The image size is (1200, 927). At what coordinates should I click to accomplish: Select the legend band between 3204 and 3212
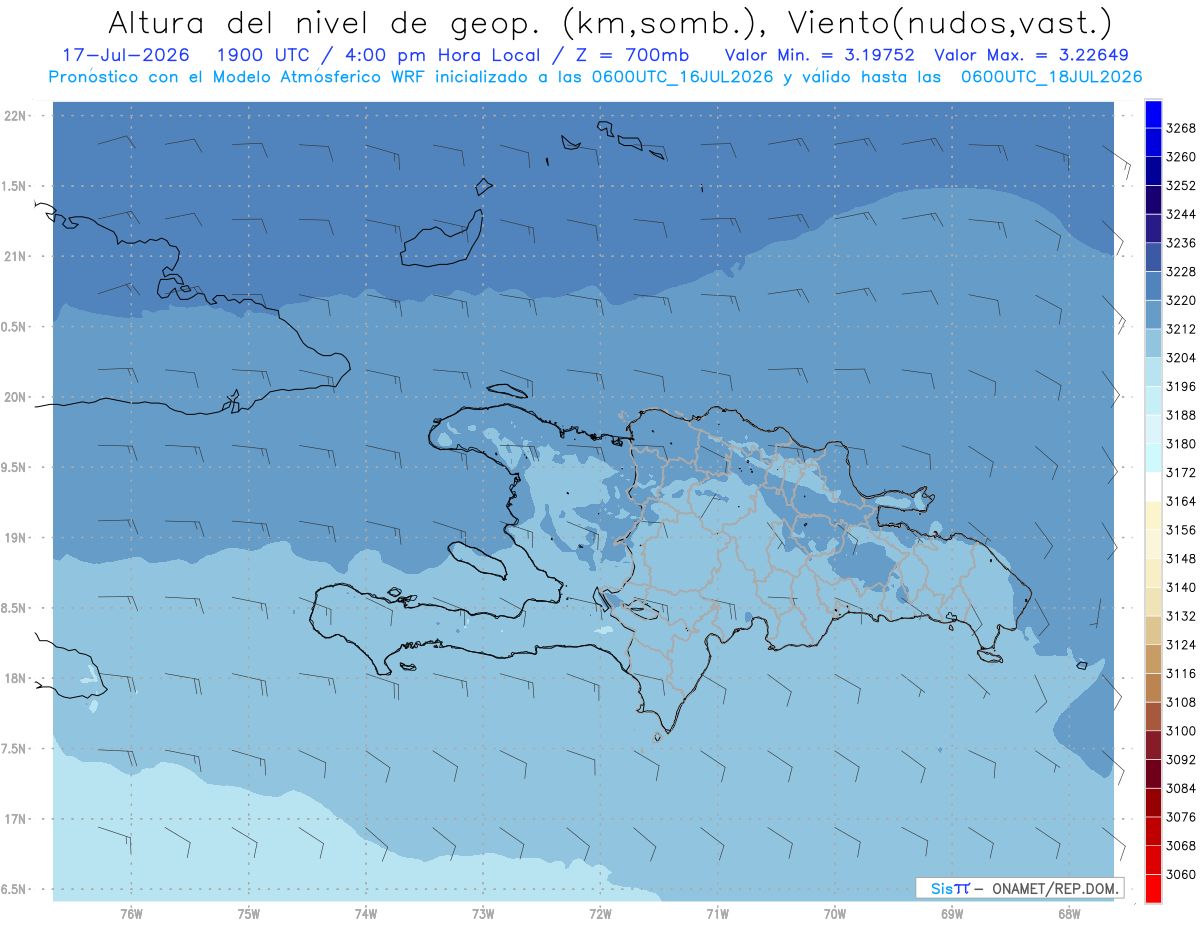pos(1152,343)
